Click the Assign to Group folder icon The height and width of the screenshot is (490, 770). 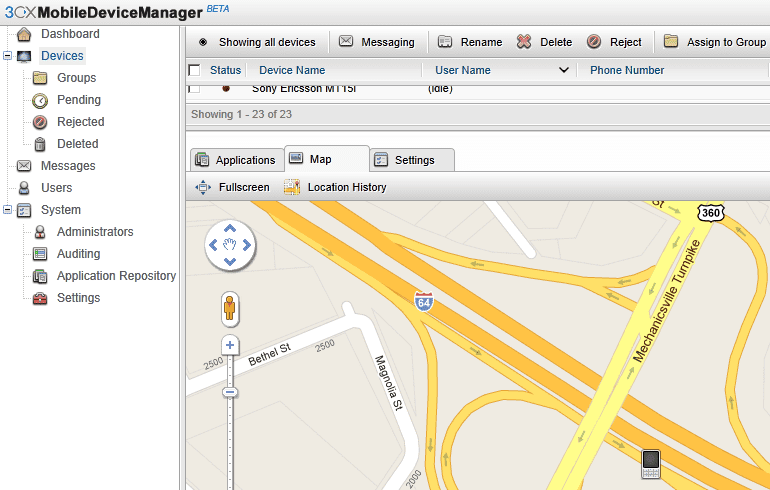(x=671, y=41)
